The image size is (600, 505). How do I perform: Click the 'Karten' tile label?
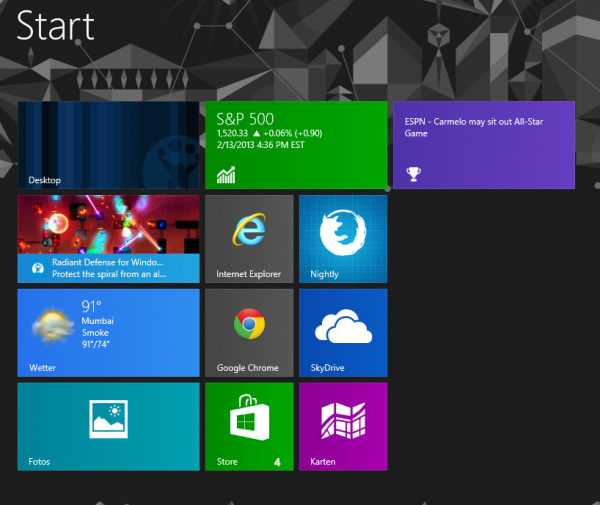tap(323, 462)
